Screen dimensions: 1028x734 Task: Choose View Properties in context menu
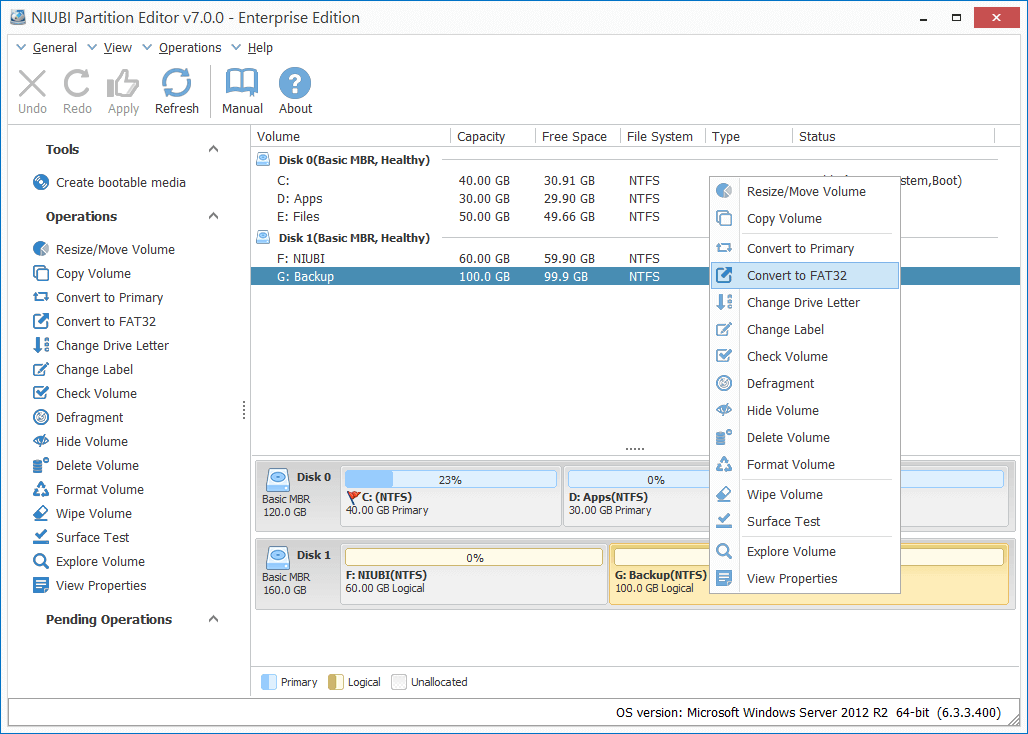point(805,578)
